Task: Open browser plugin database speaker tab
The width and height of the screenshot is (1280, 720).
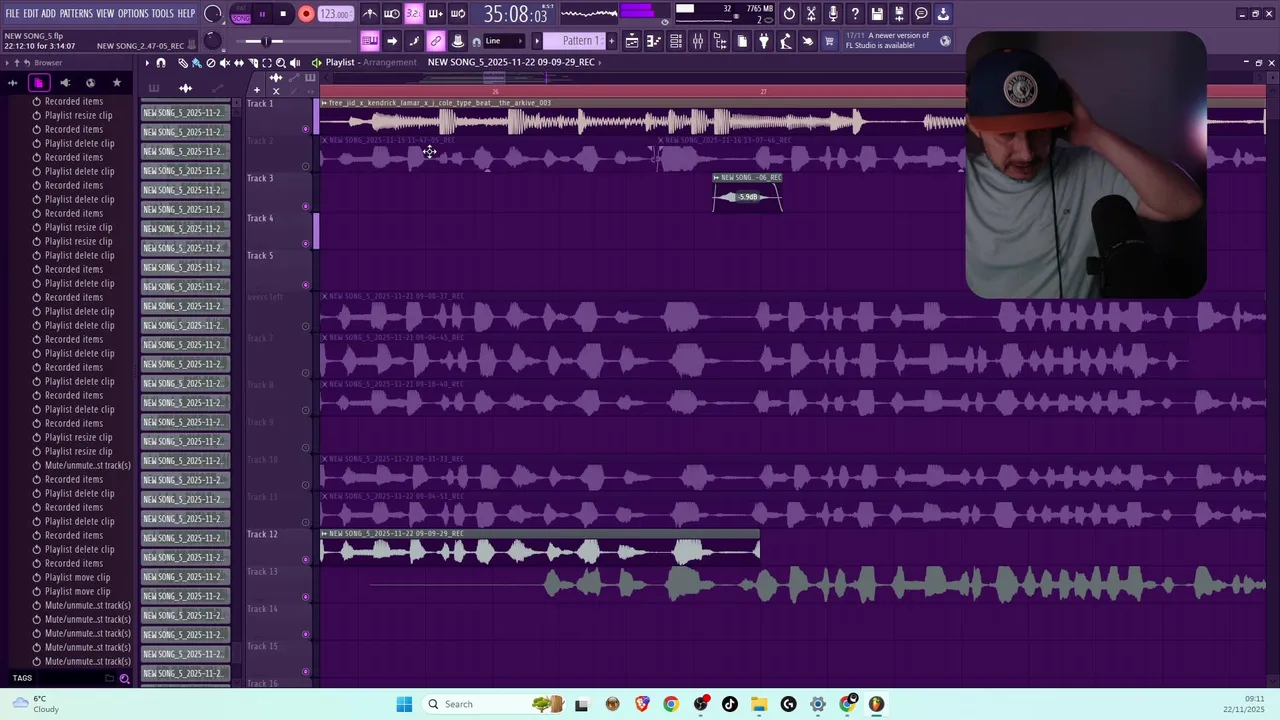Action: (65, 82)
